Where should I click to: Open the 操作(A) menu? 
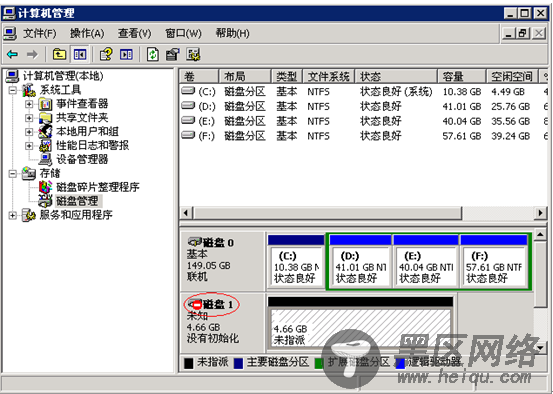[87, 34]
